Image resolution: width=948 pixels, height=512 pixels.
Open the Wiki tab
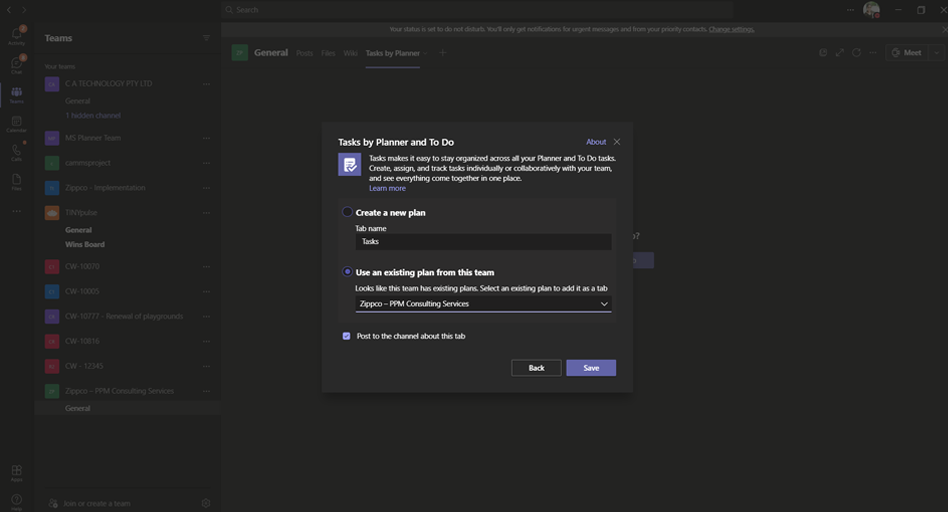tap(351, 53)
